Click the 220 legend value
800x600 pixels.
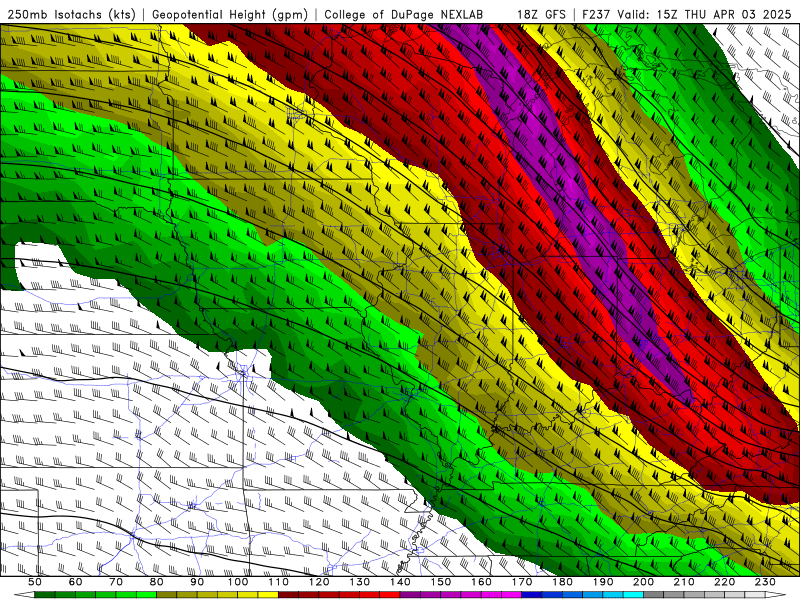[x=724, y=582]
